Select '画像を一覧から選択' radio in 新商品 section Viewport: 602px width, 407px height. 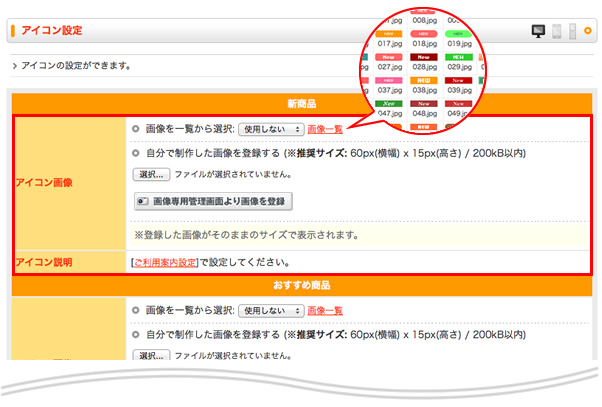tap(136, 129)
